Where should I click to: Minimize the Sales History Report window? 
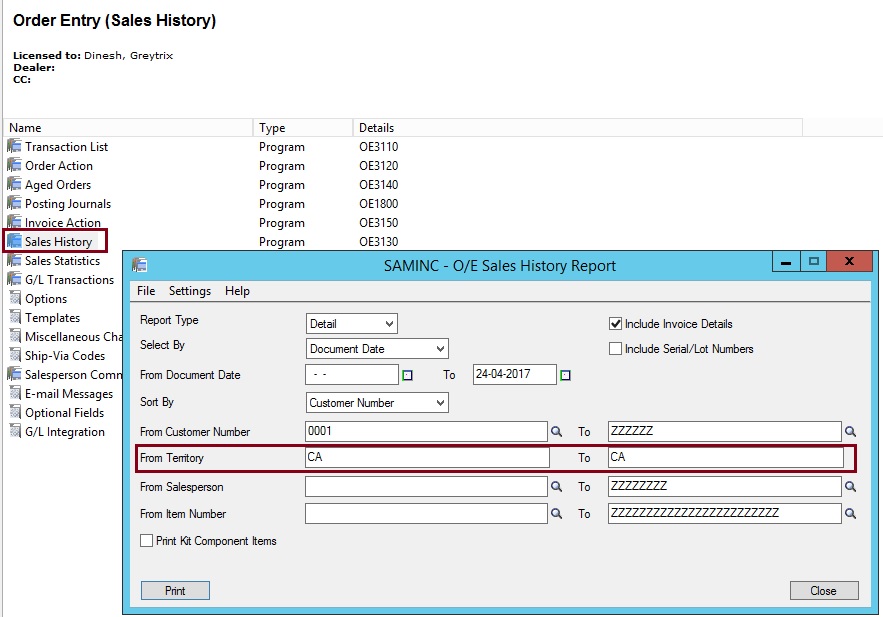[x=786, y=261]
